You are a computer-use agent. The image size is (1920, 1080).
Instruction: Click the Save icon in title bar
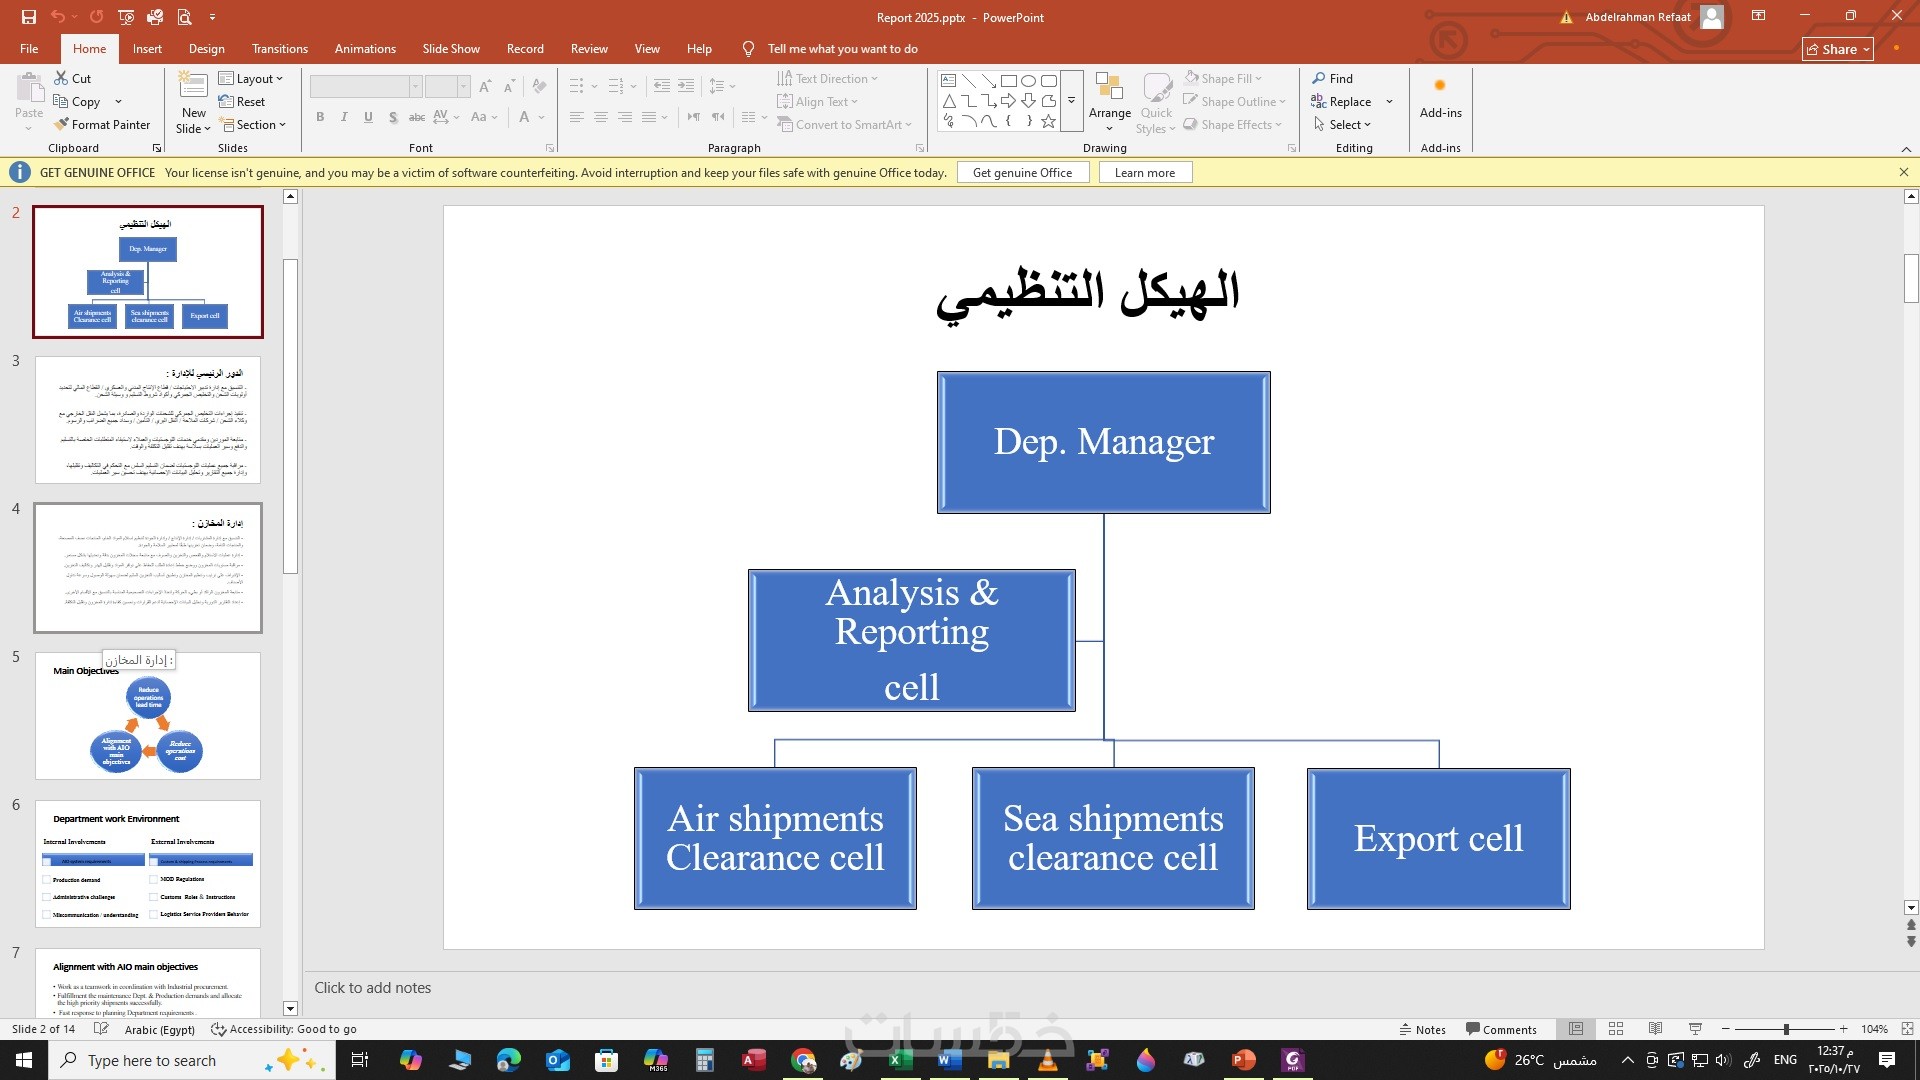coord(28,17)
